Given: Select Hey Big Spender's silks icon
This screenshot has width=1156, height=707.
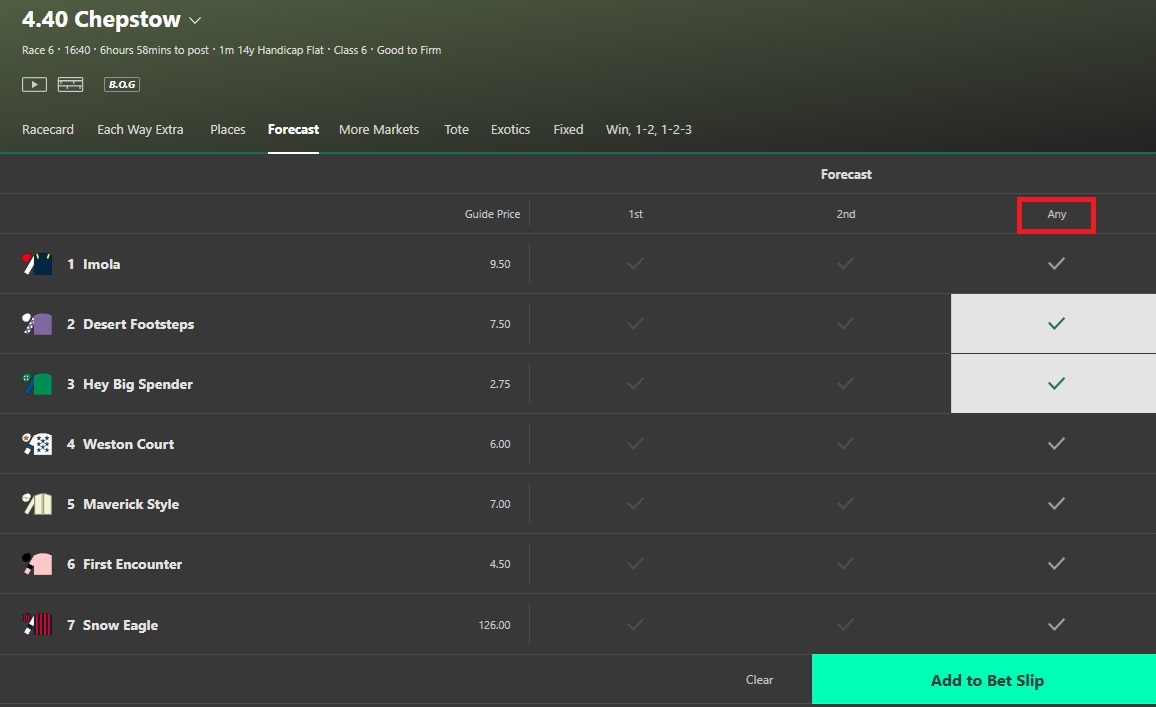Looking at the screenshot, I should pos(36,383).
